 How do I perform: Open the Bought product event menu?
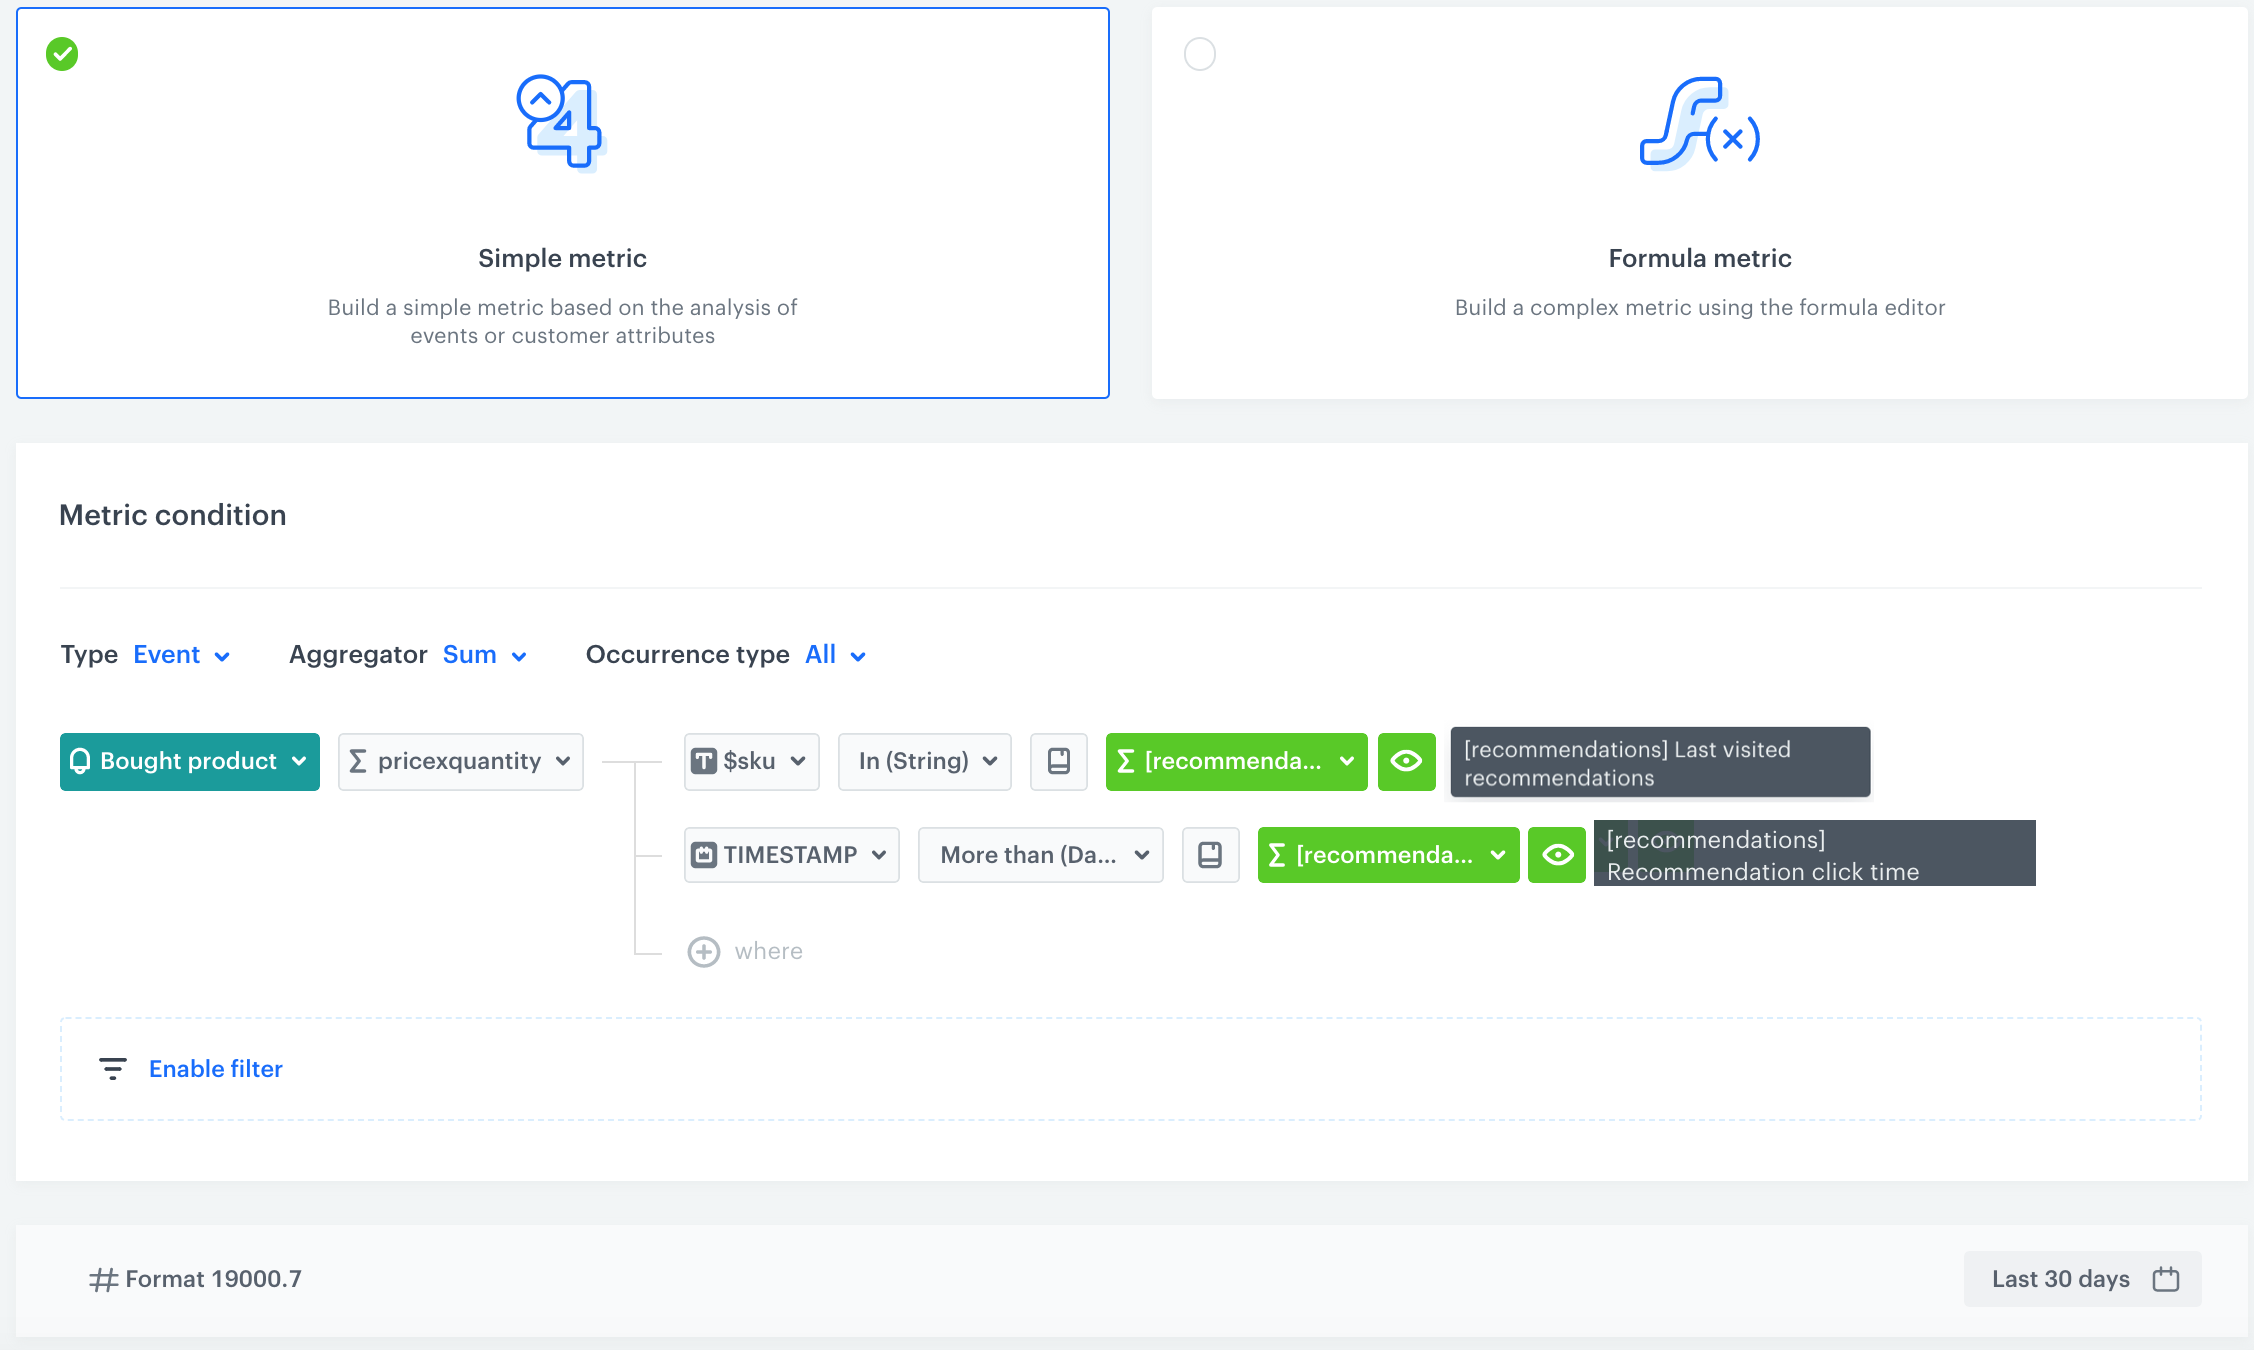point(188,760)
